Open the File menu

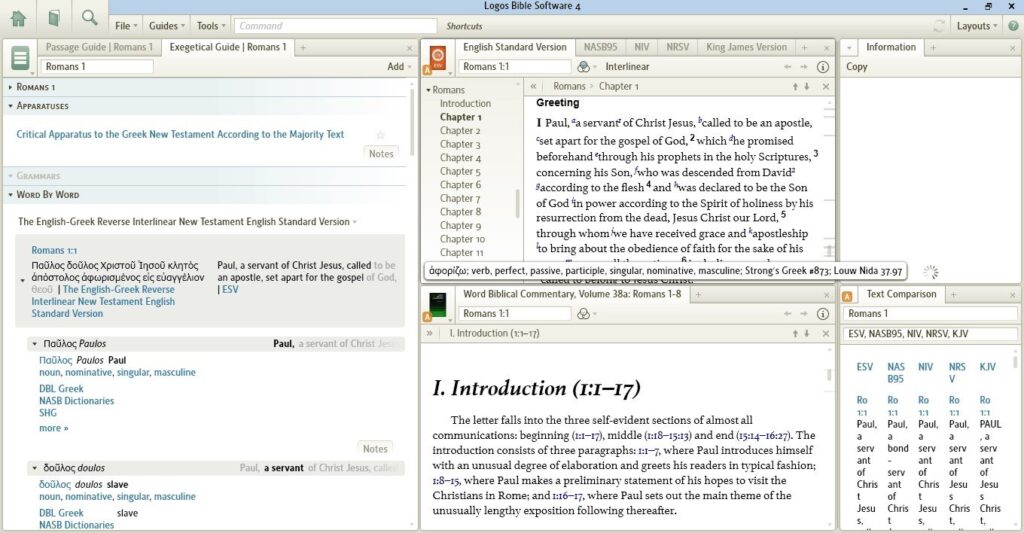click(x=126, y=25)
